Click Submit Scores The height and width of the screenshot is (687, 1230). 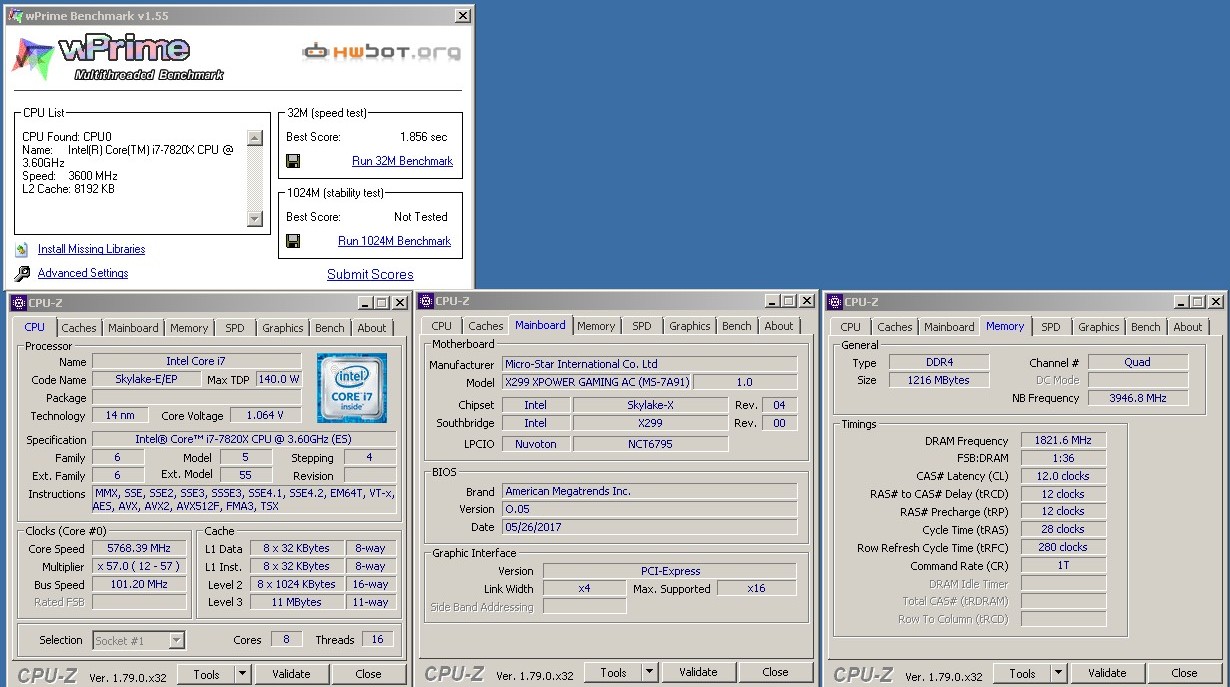370,274
